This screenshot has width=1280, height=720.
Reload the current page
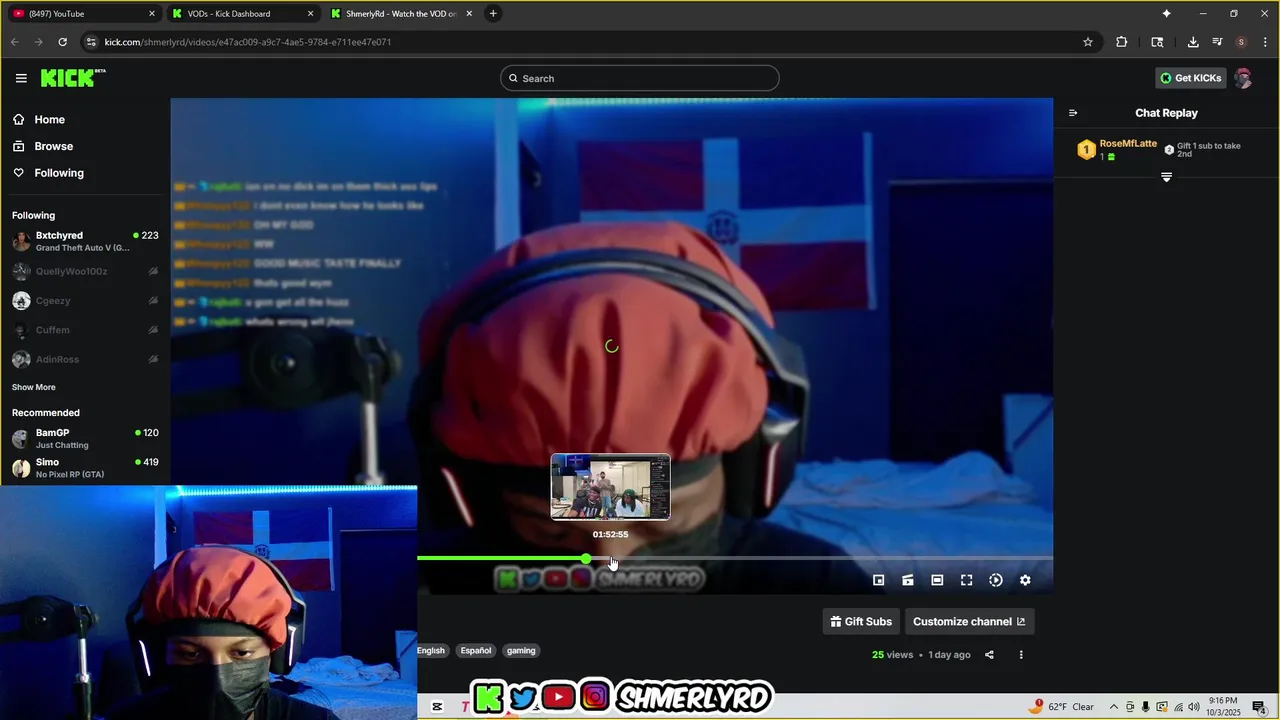click(62, 42)
